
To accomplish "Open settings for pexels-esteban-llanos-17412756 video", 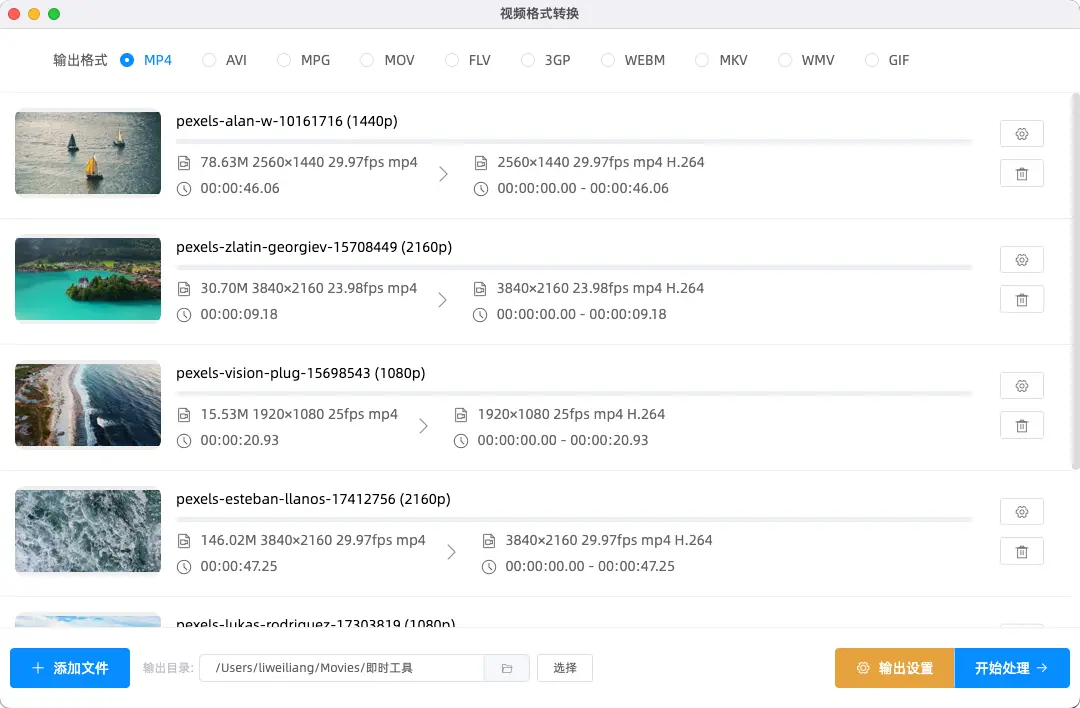I will pyautogui.click(x=1021, y=512).
